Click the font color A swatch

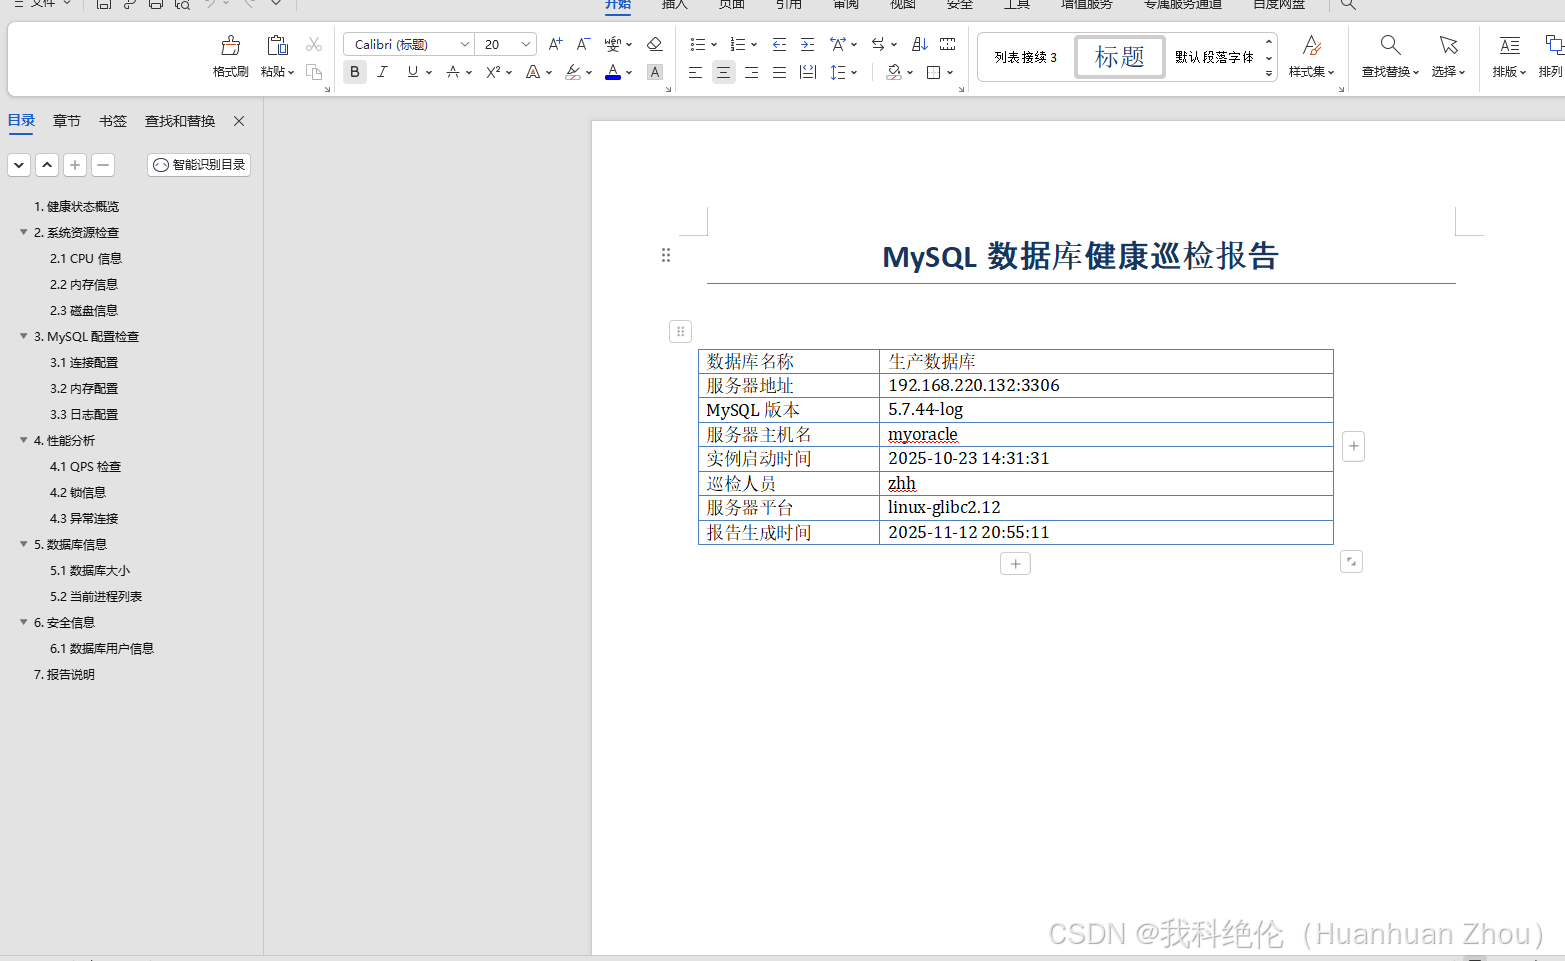coord(613,72)
